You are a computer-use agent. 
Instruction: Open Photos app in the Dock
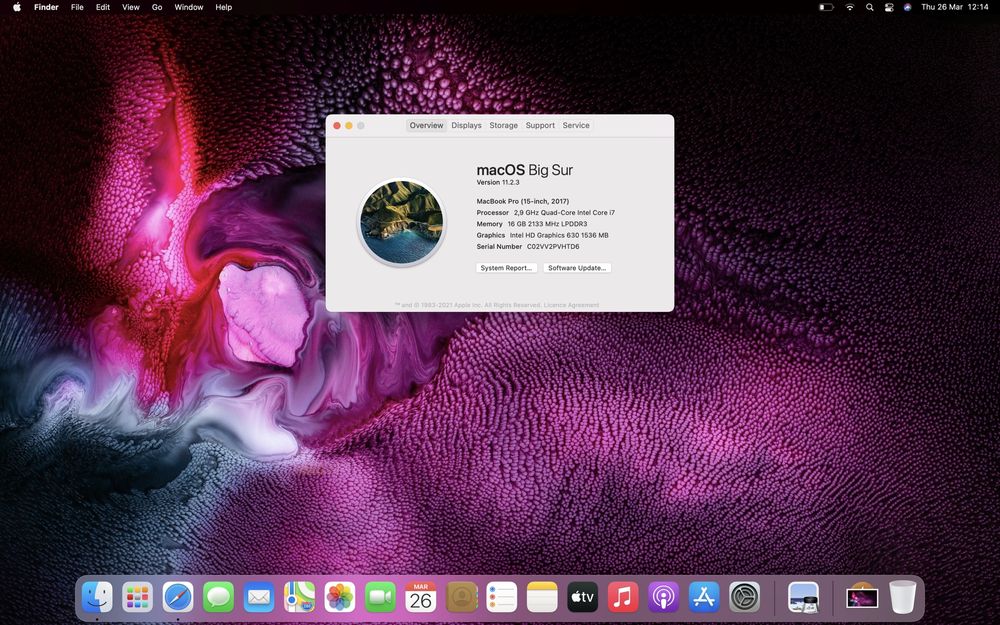(x=340, y=598)
